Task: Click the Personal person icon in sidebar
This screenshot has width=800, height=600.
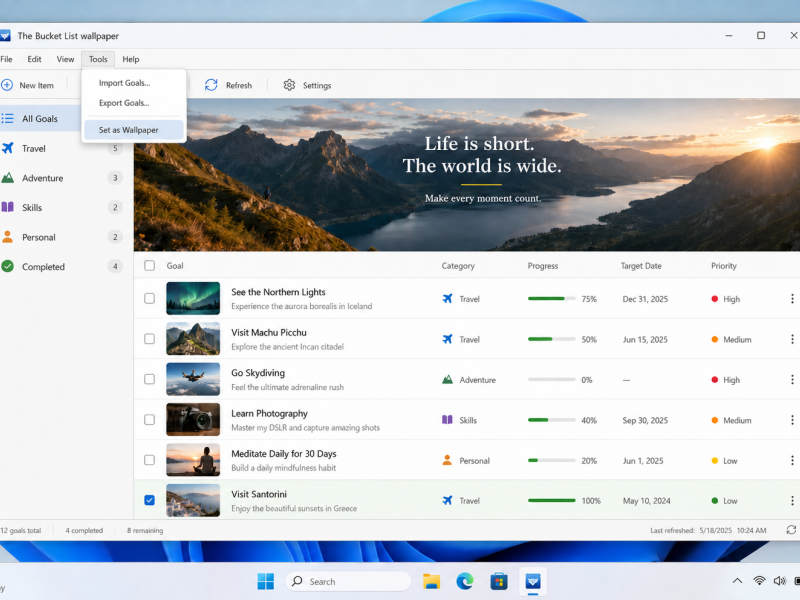Action: click(8, 237)
